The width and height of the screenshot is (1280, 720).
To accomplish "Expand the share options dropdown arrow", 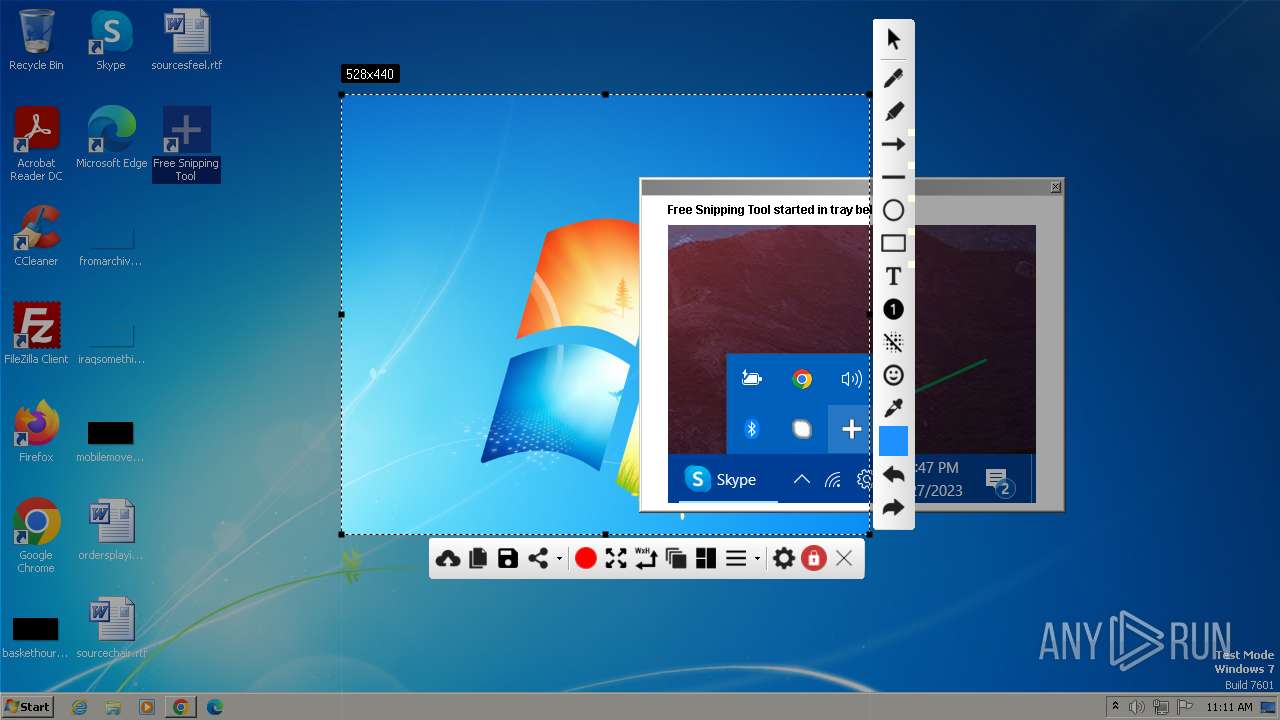I will pyautogui.click(x=559, y=559).
